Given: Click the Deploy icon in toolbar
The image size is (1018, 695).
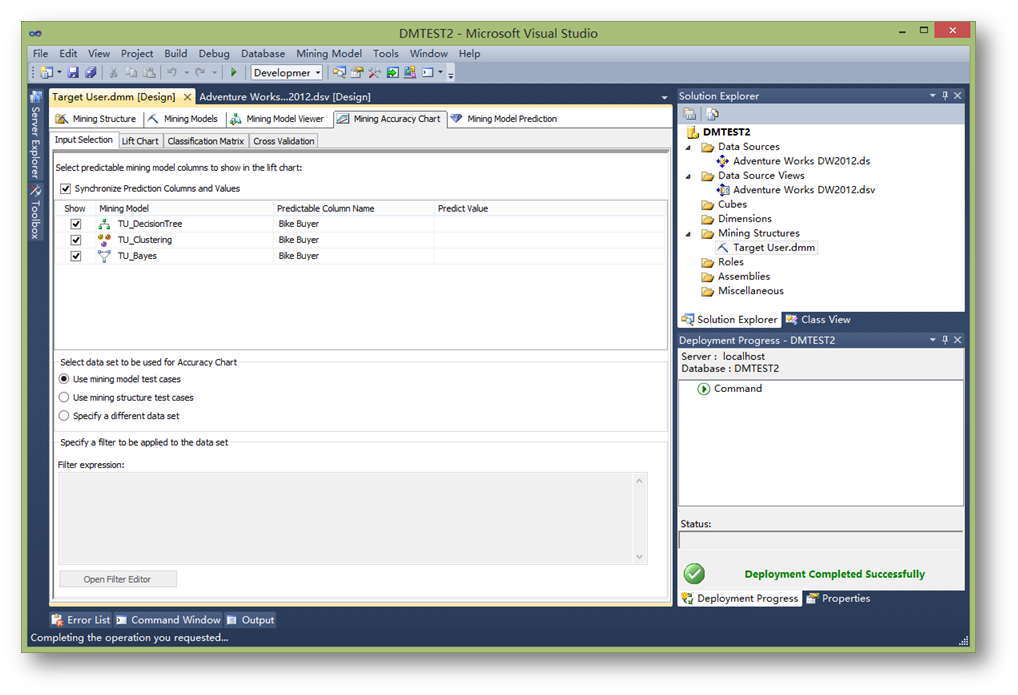Looking at the screenshot, I should [x=393, y=73].
